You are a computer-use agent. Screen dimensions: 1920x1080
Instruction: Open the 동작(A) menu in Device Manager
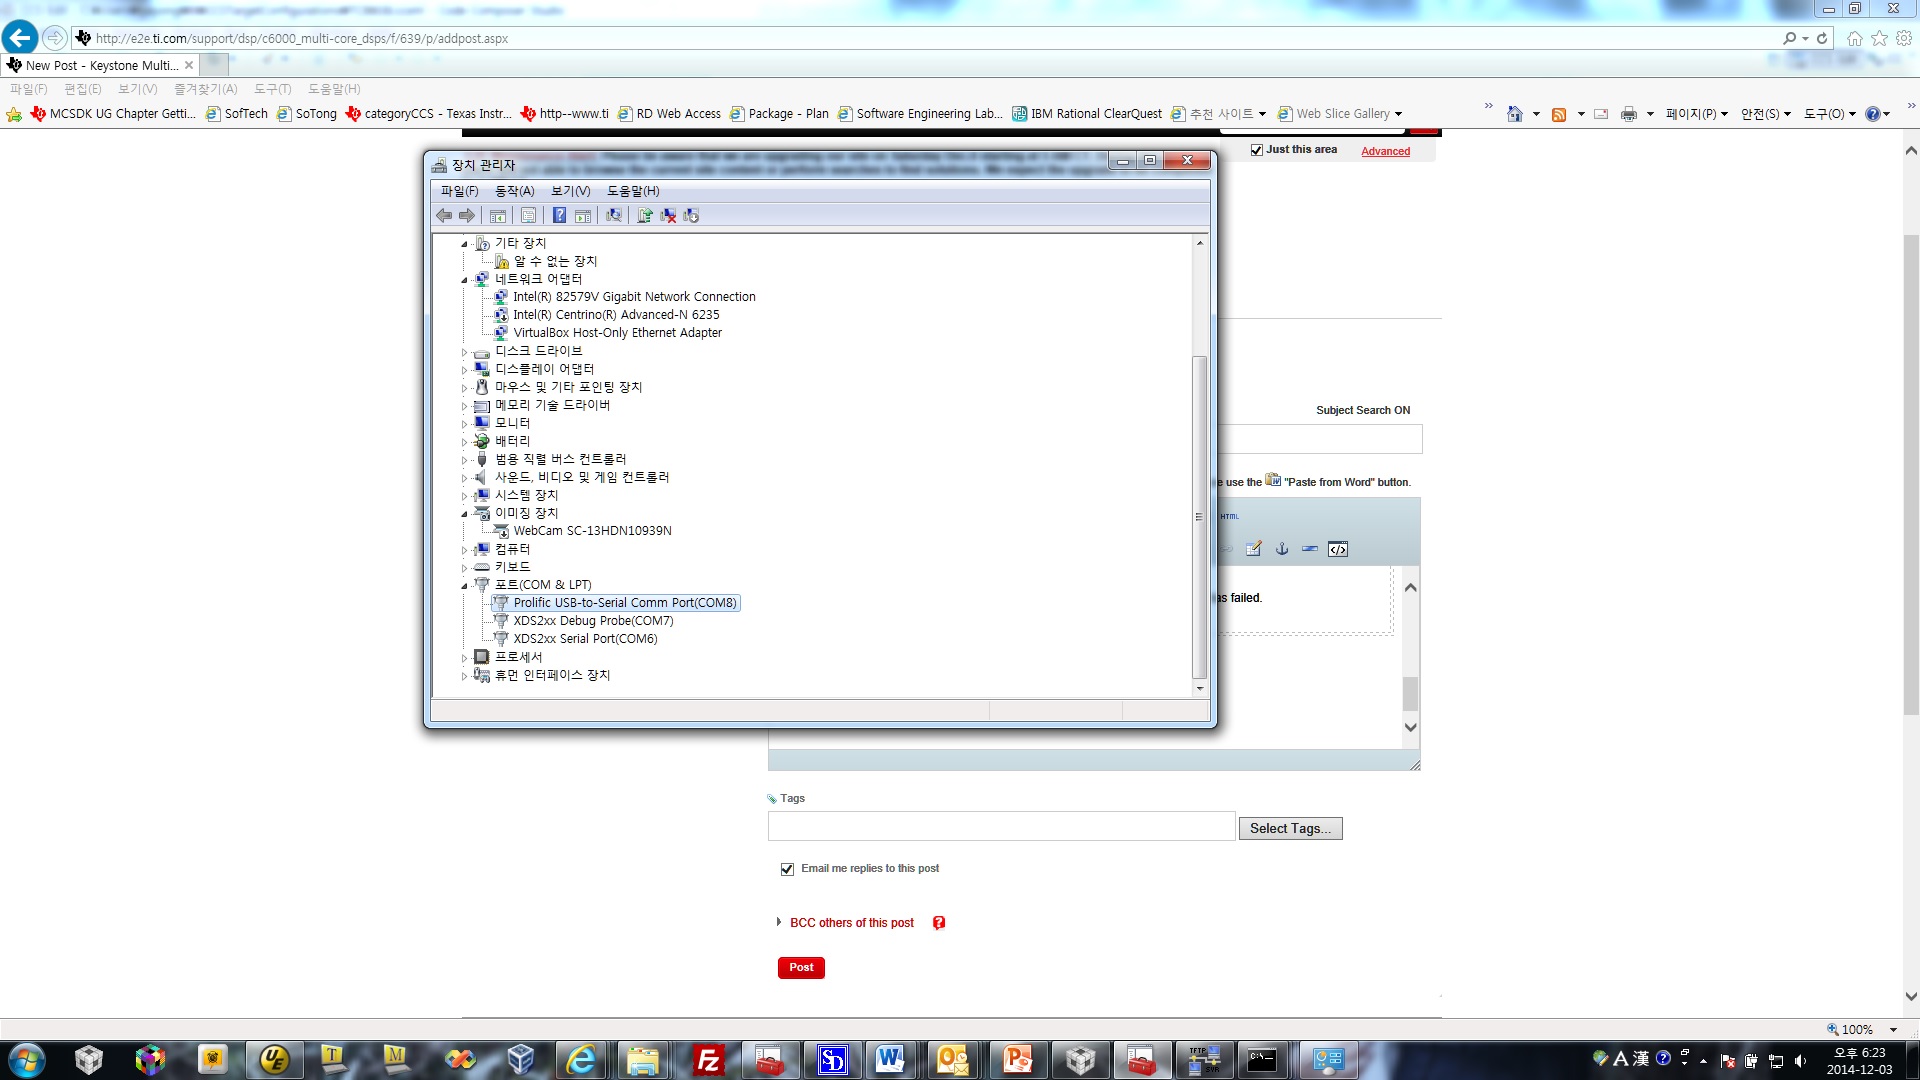(514, 191)
